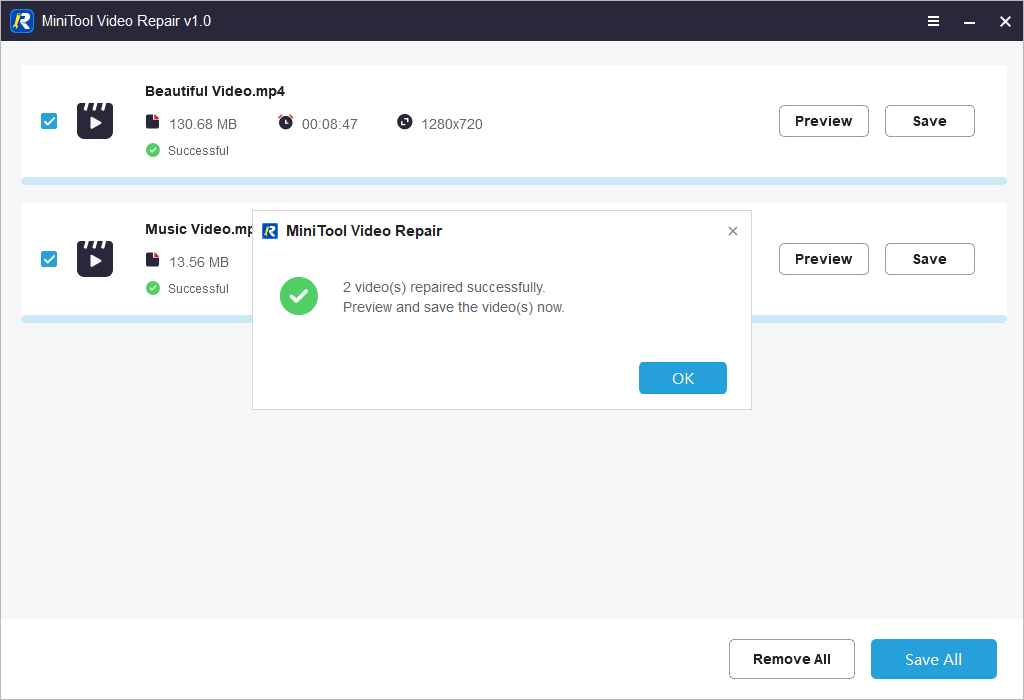
Task: Click resolution icon beside 1280x720
Action: pyautogui.click(x=405, y=122)
